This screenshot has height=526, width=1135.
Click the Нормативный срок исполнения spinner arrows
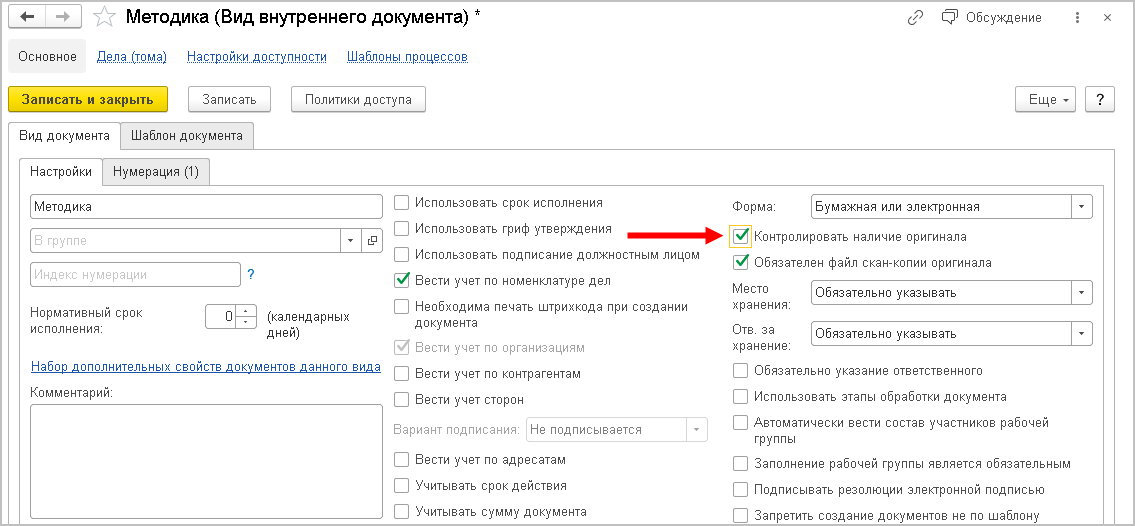[249, 317]
